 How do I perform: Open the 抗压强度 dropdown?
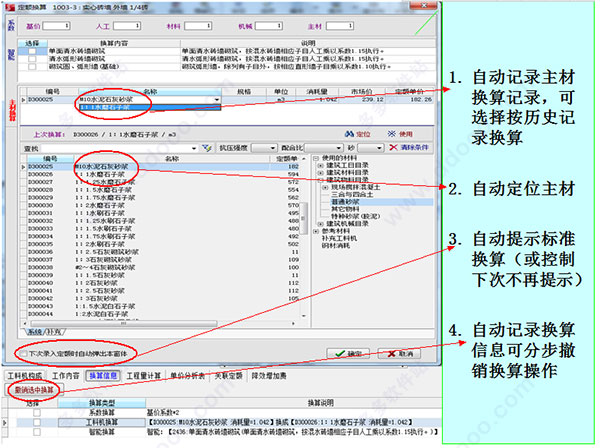click(273, 148)
